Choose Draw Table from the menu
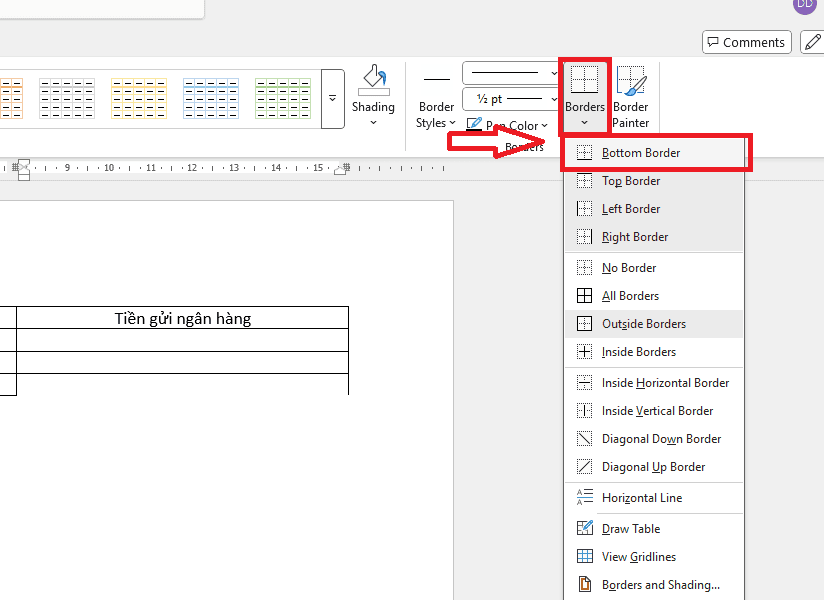 (630, 529)
